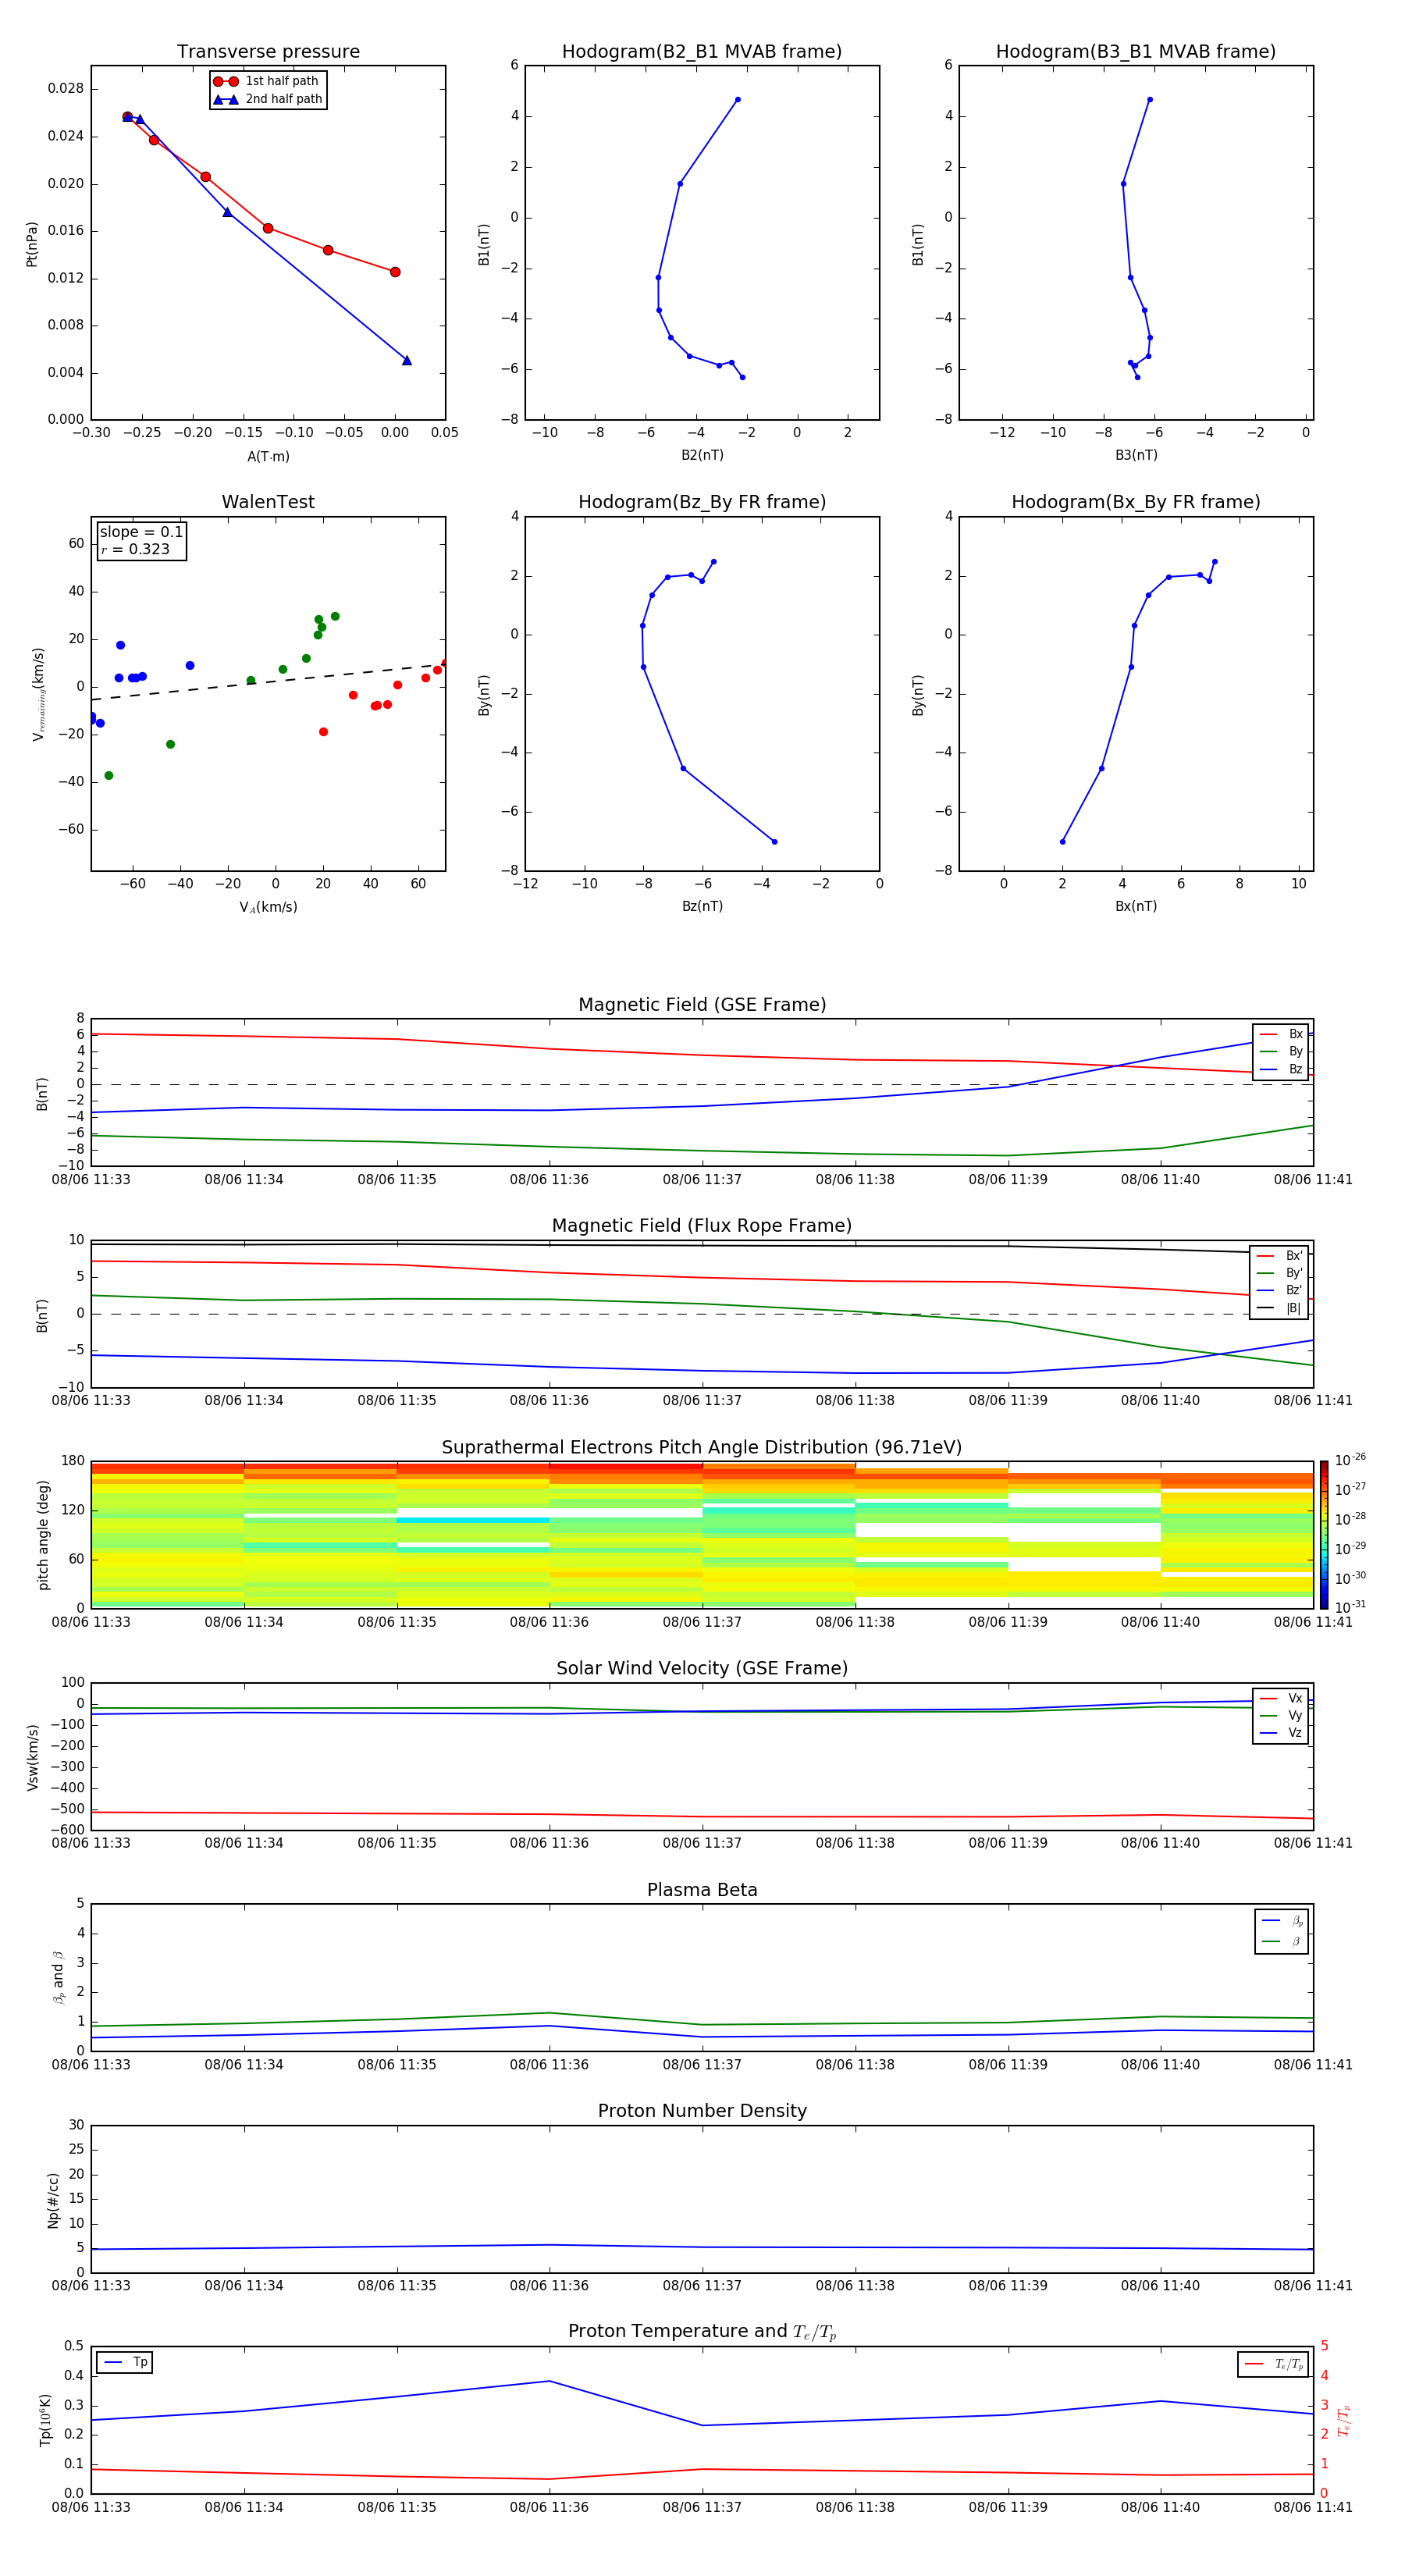
Task: Click last blue triangle on 2nd half path
Action: pyautogui.click(x=407, y=360)
